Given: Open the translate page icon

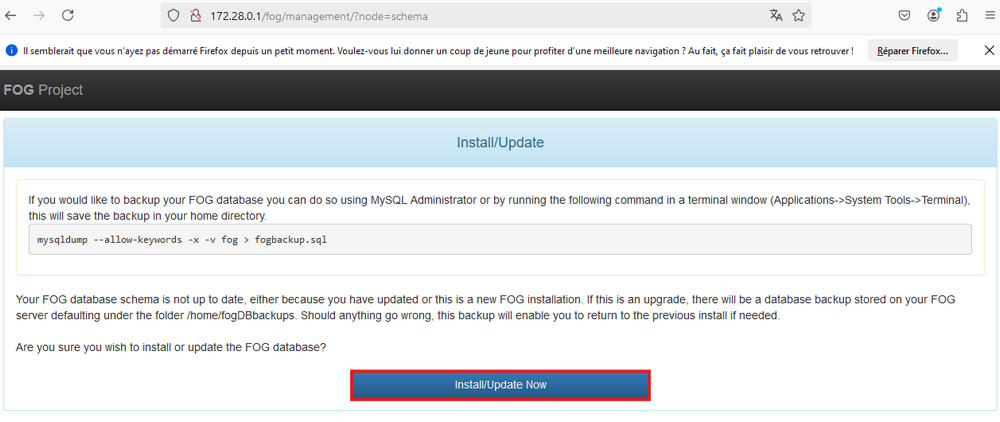Looking at the screenshot, I should [x=776, y=16].
